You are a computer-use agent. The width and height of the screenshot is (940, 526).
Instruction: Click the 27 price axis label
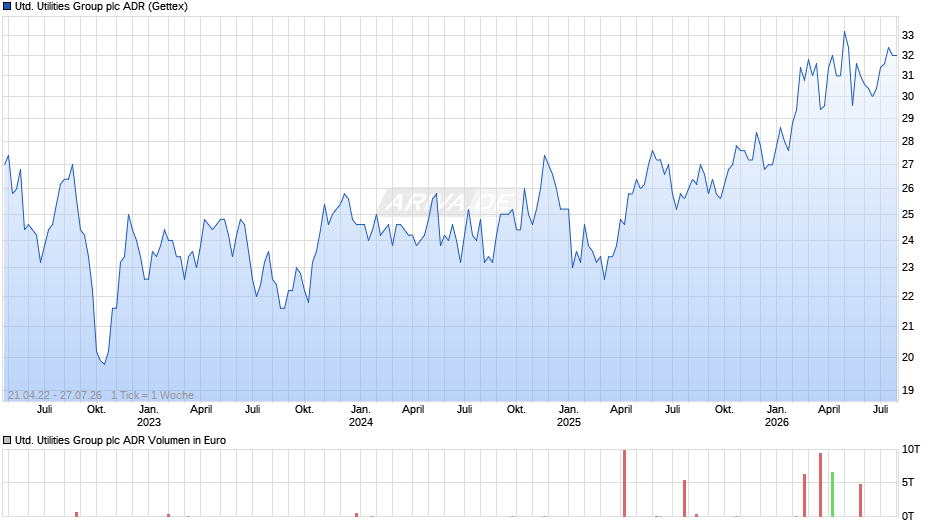(x=908, y=164)
